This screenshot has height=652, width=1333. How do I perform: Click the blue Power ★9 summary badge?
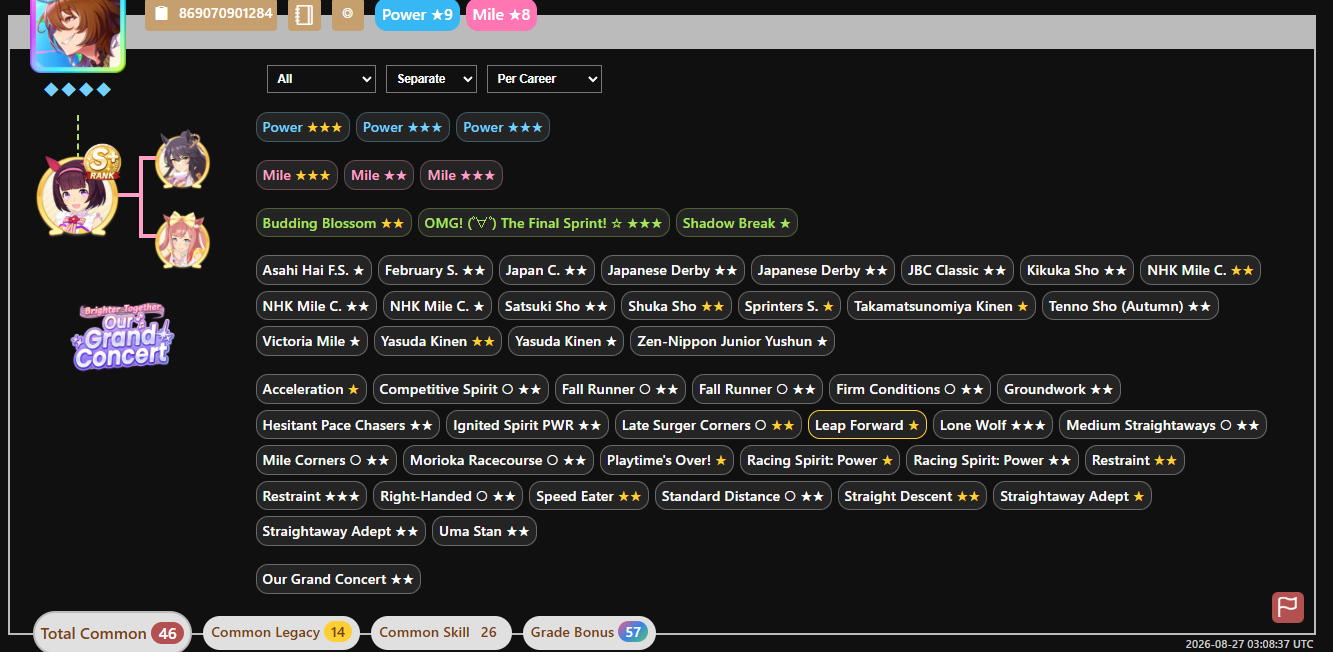(x=417, y=14)
